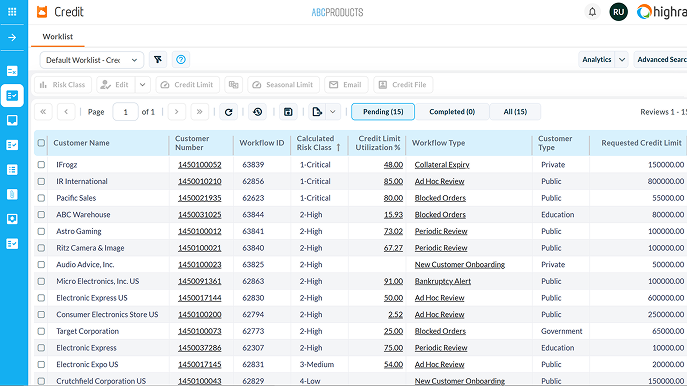Open customer number 1450100052 link
Viewport: 687px width, 386px height.
199,165
